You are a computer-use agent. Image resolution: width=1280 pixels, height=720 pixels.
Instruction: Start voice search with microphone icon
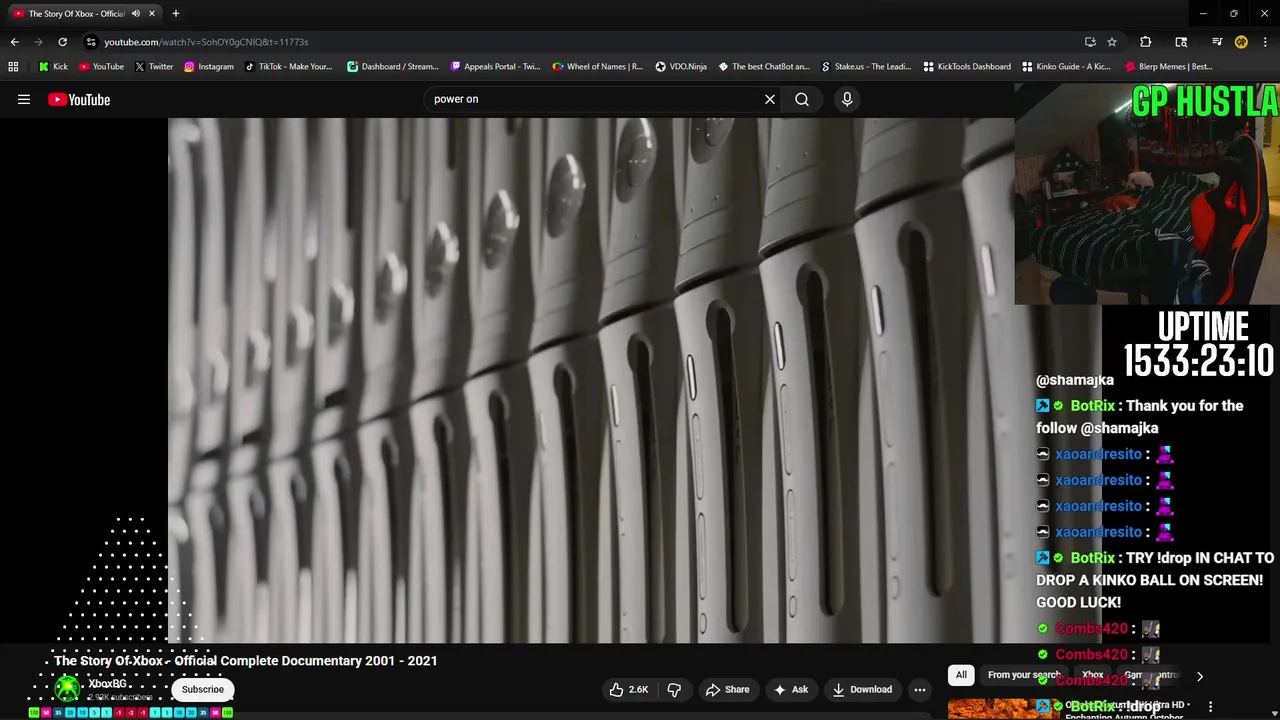pos(847,99)
